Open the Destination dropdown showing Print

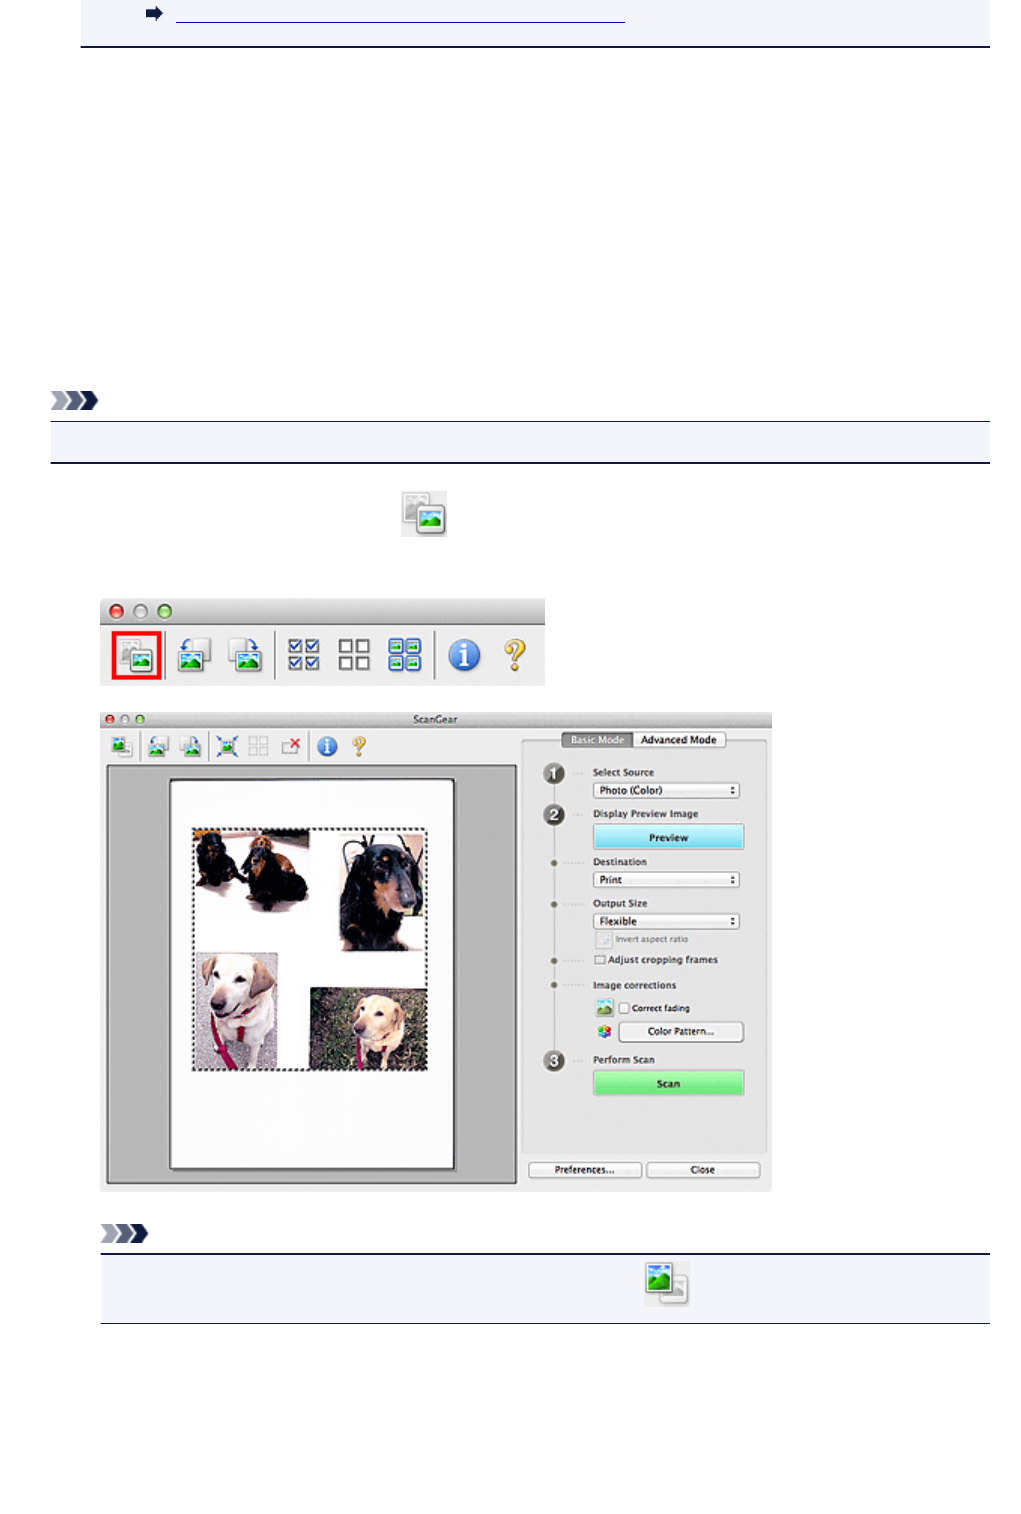pyautogui.click(x=666, y=880)
